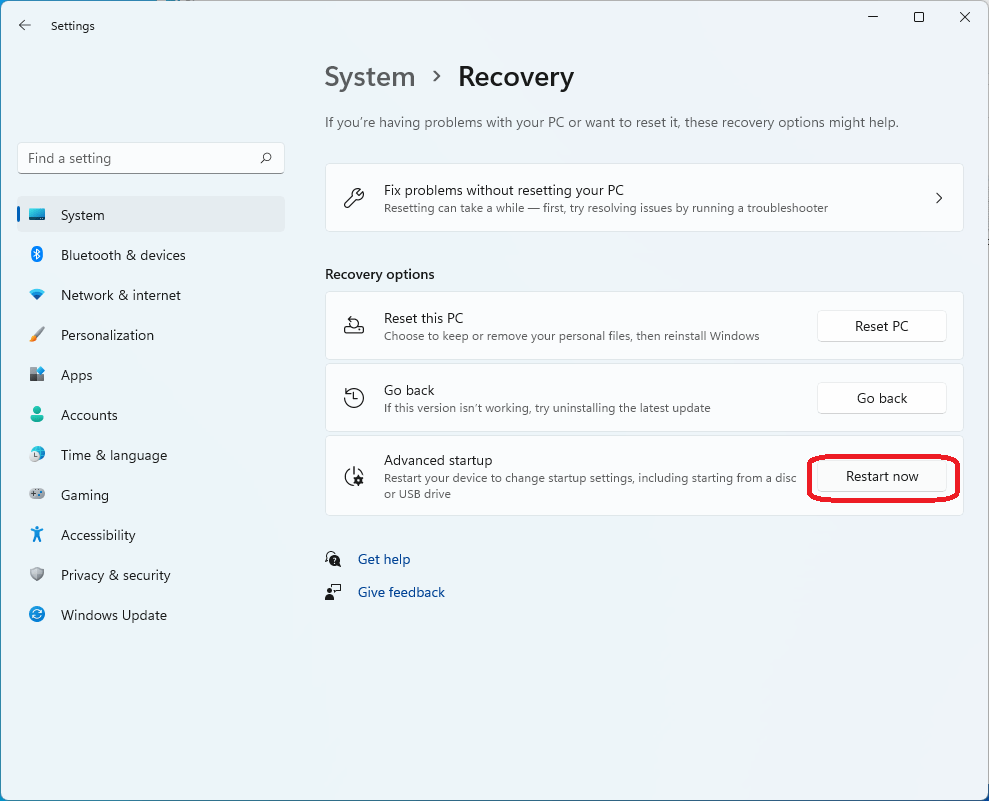Click the search magnifier icon
This screenshot has height=801, width=989.
pos(266,158)
